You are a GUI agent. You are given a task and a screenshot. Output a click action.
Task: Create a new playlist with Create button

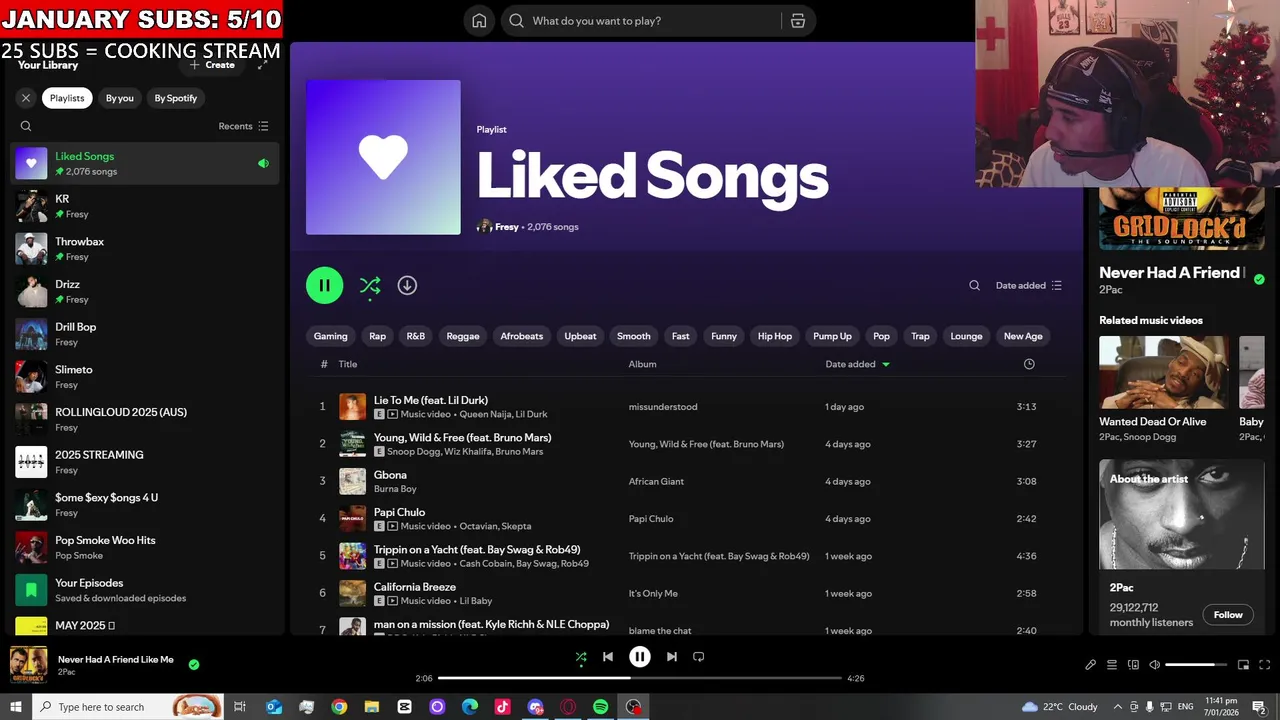pyautogui.click(x=212, y=65)
